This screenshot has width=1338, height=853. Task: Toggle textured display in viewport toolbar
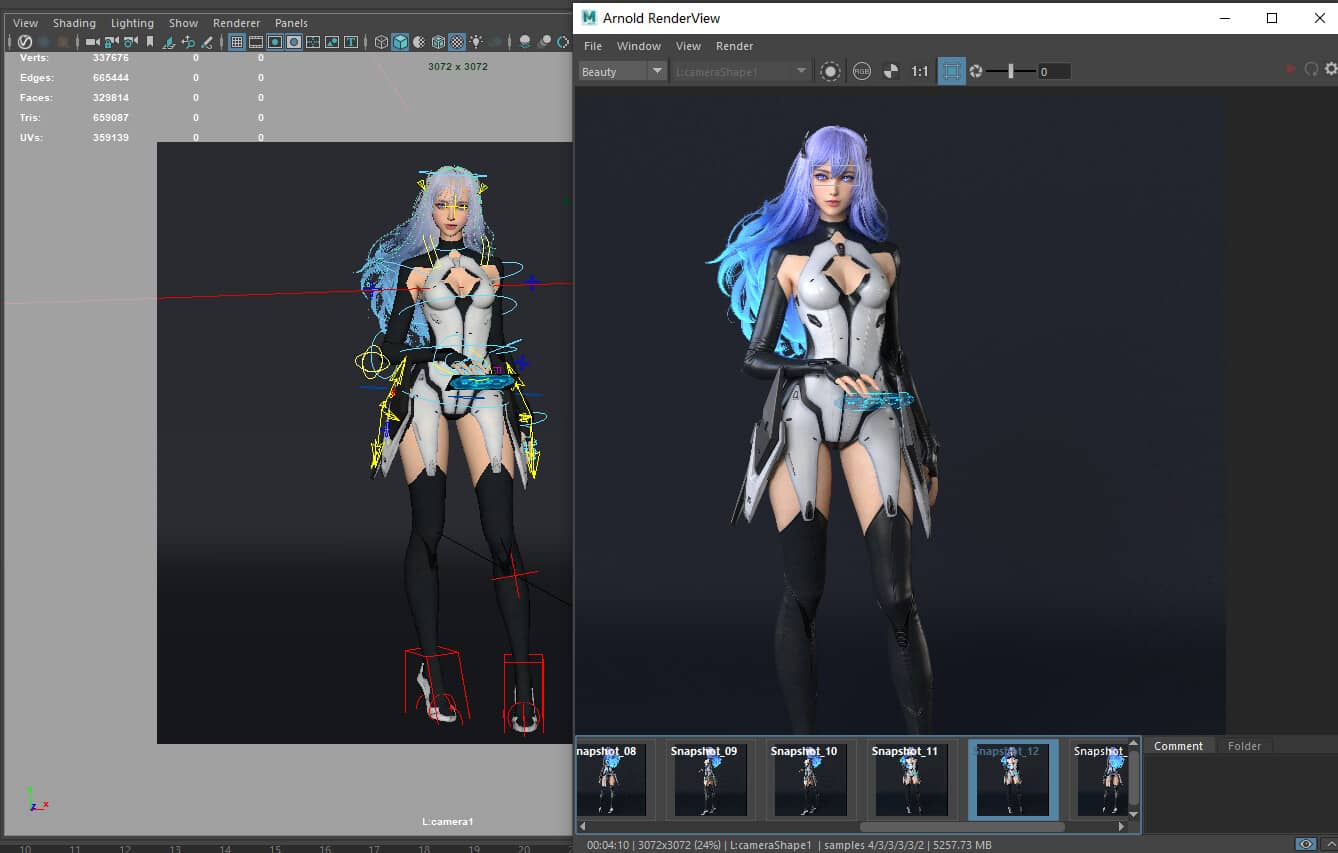pos(456,42)
